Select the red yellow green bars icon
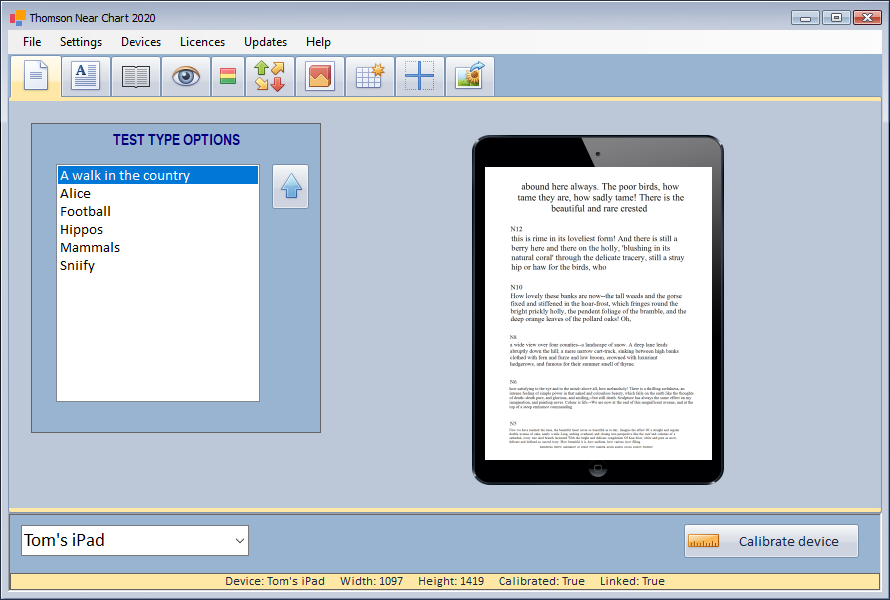This screenshot has height=600, width=890. click(x=228, y=76)
